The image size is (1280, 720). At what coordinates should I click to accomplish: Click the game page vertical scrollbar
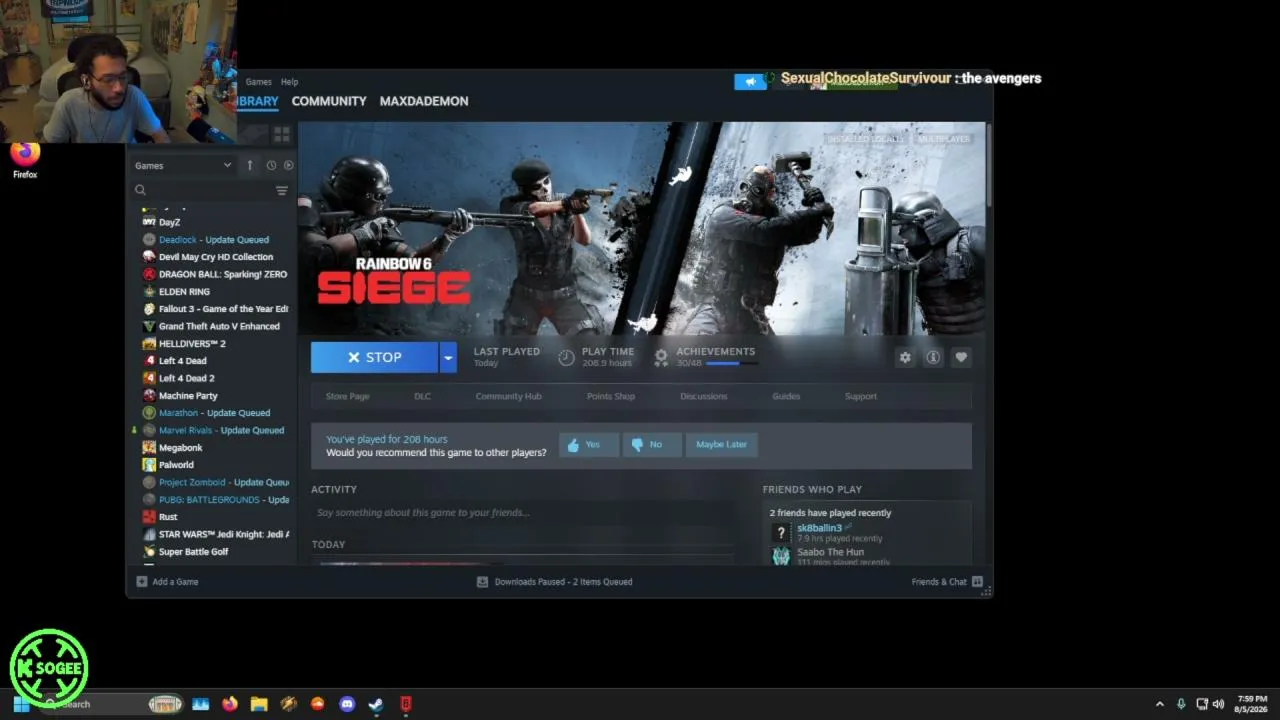pyautogui.click(x=987, y=165)
